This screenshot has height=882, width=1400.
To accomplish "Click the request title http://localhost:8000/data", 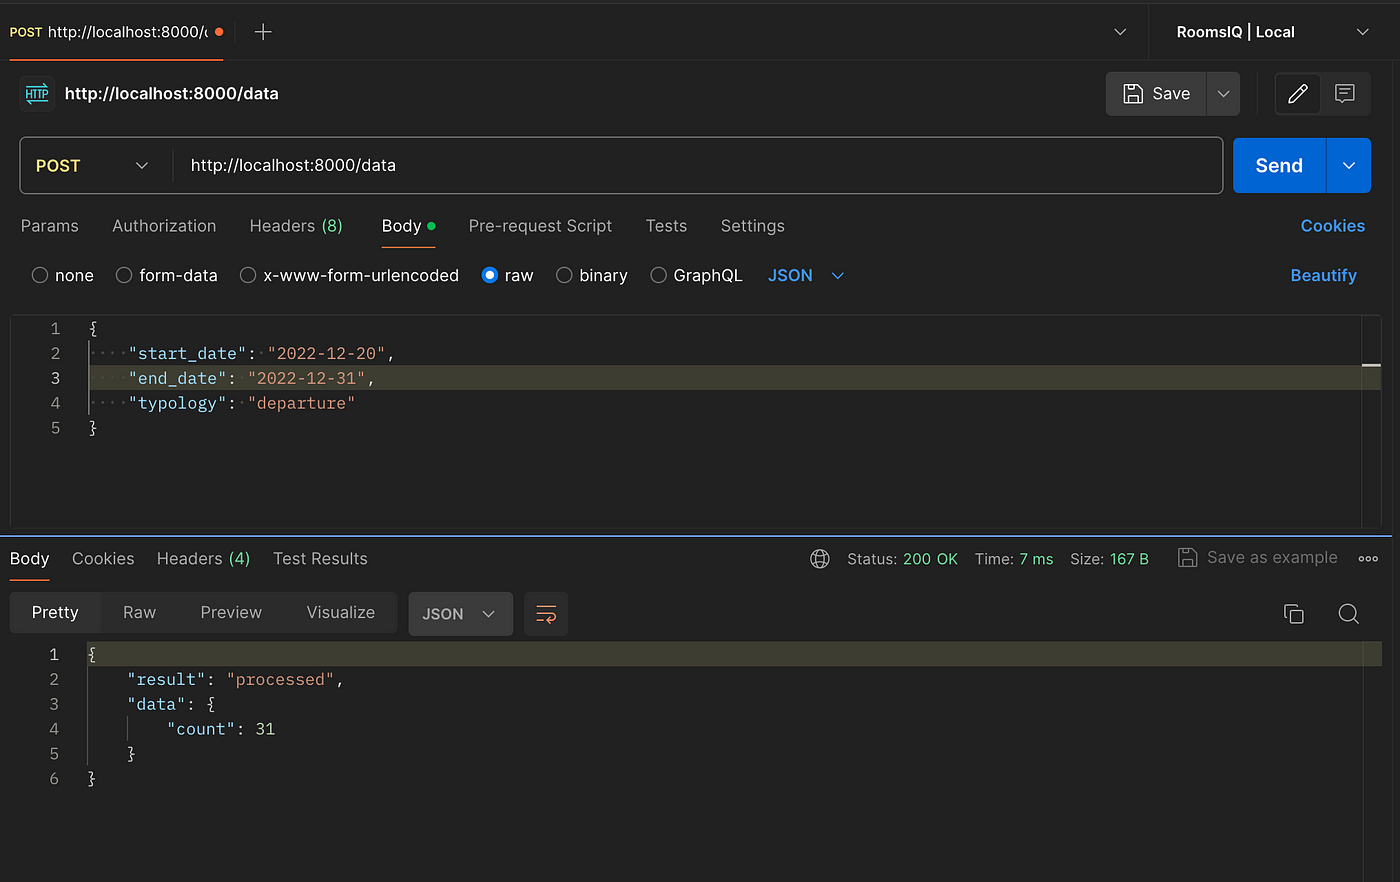I will click(x=172, y=94).
